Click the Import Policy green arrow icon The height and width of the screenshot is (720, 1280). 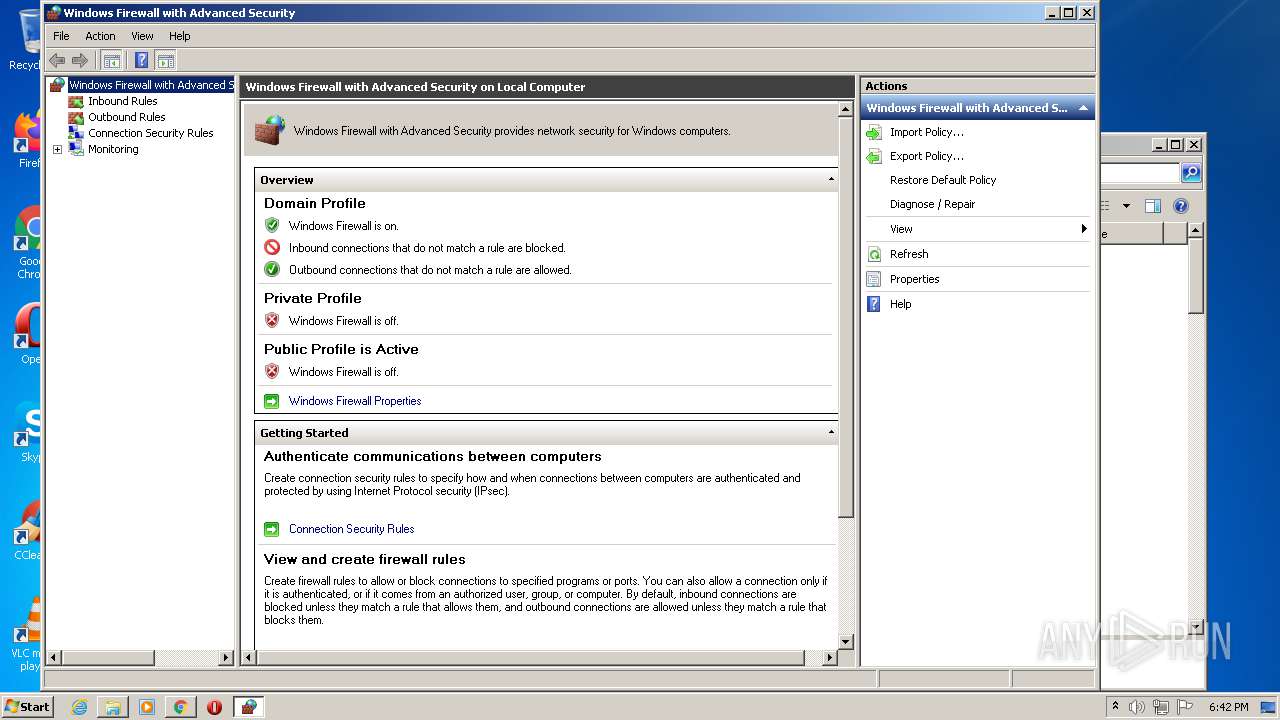coord(873,132)
